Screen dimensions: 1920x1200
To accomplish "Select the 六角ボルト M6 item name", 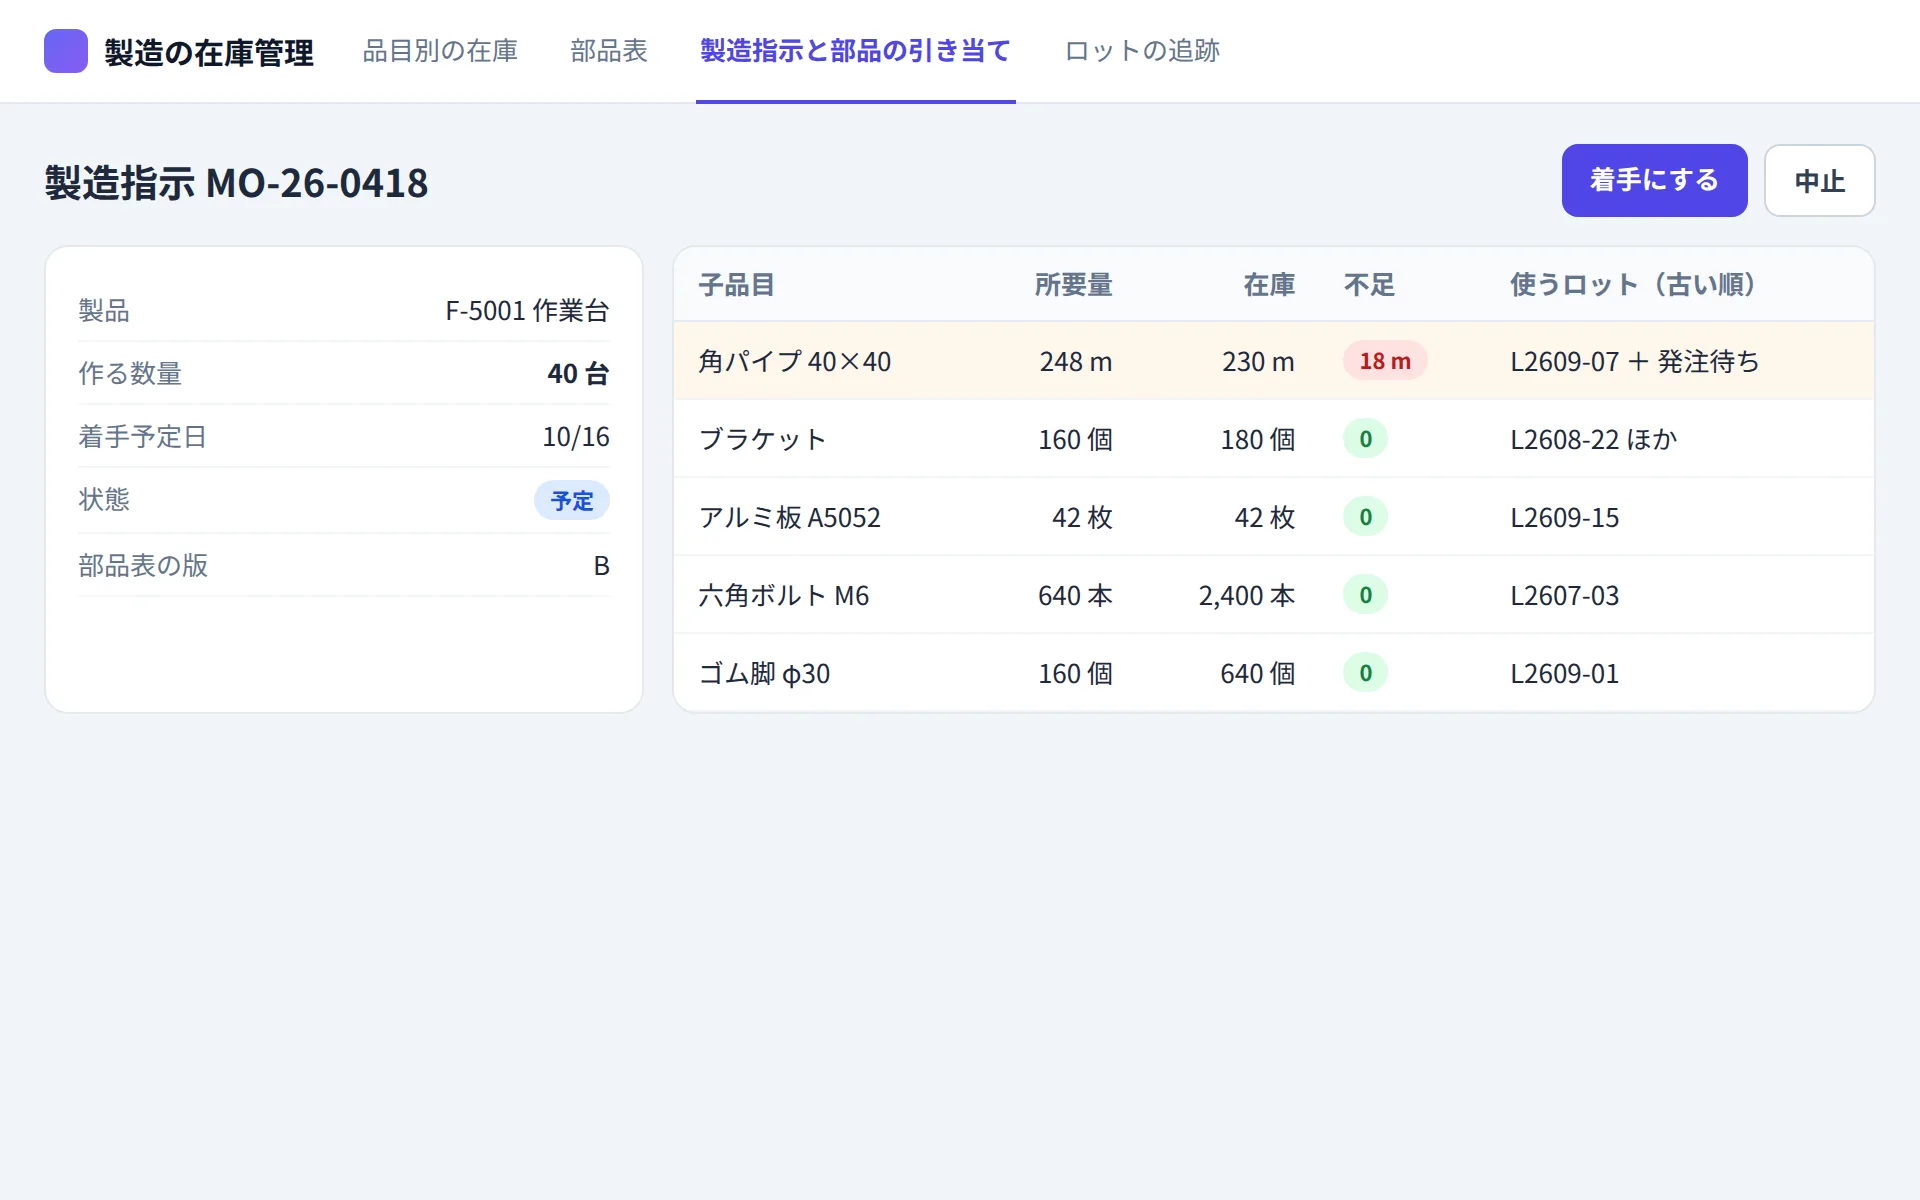I will tap(784, 595).
